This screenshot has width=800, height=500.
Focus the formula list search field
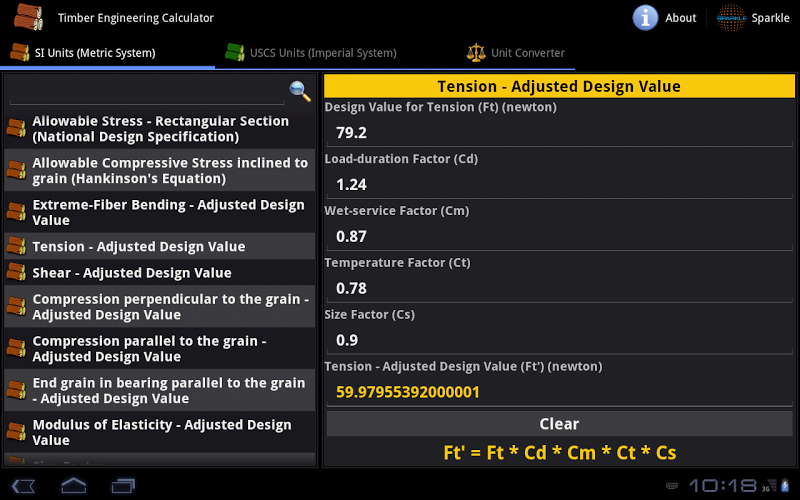coord(147,92)
